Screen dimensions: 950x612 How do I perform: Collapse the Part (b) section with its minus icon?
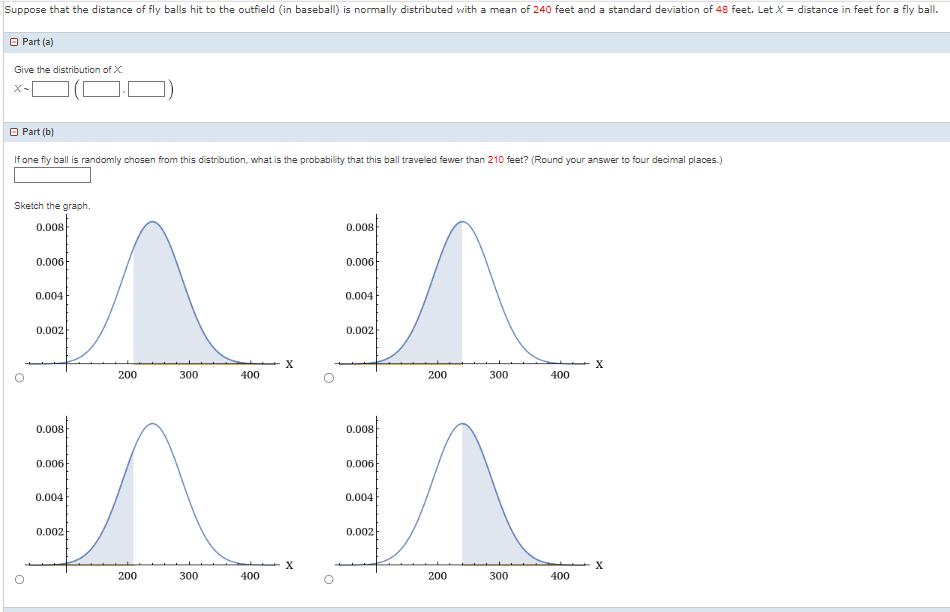tap(12, 131)
